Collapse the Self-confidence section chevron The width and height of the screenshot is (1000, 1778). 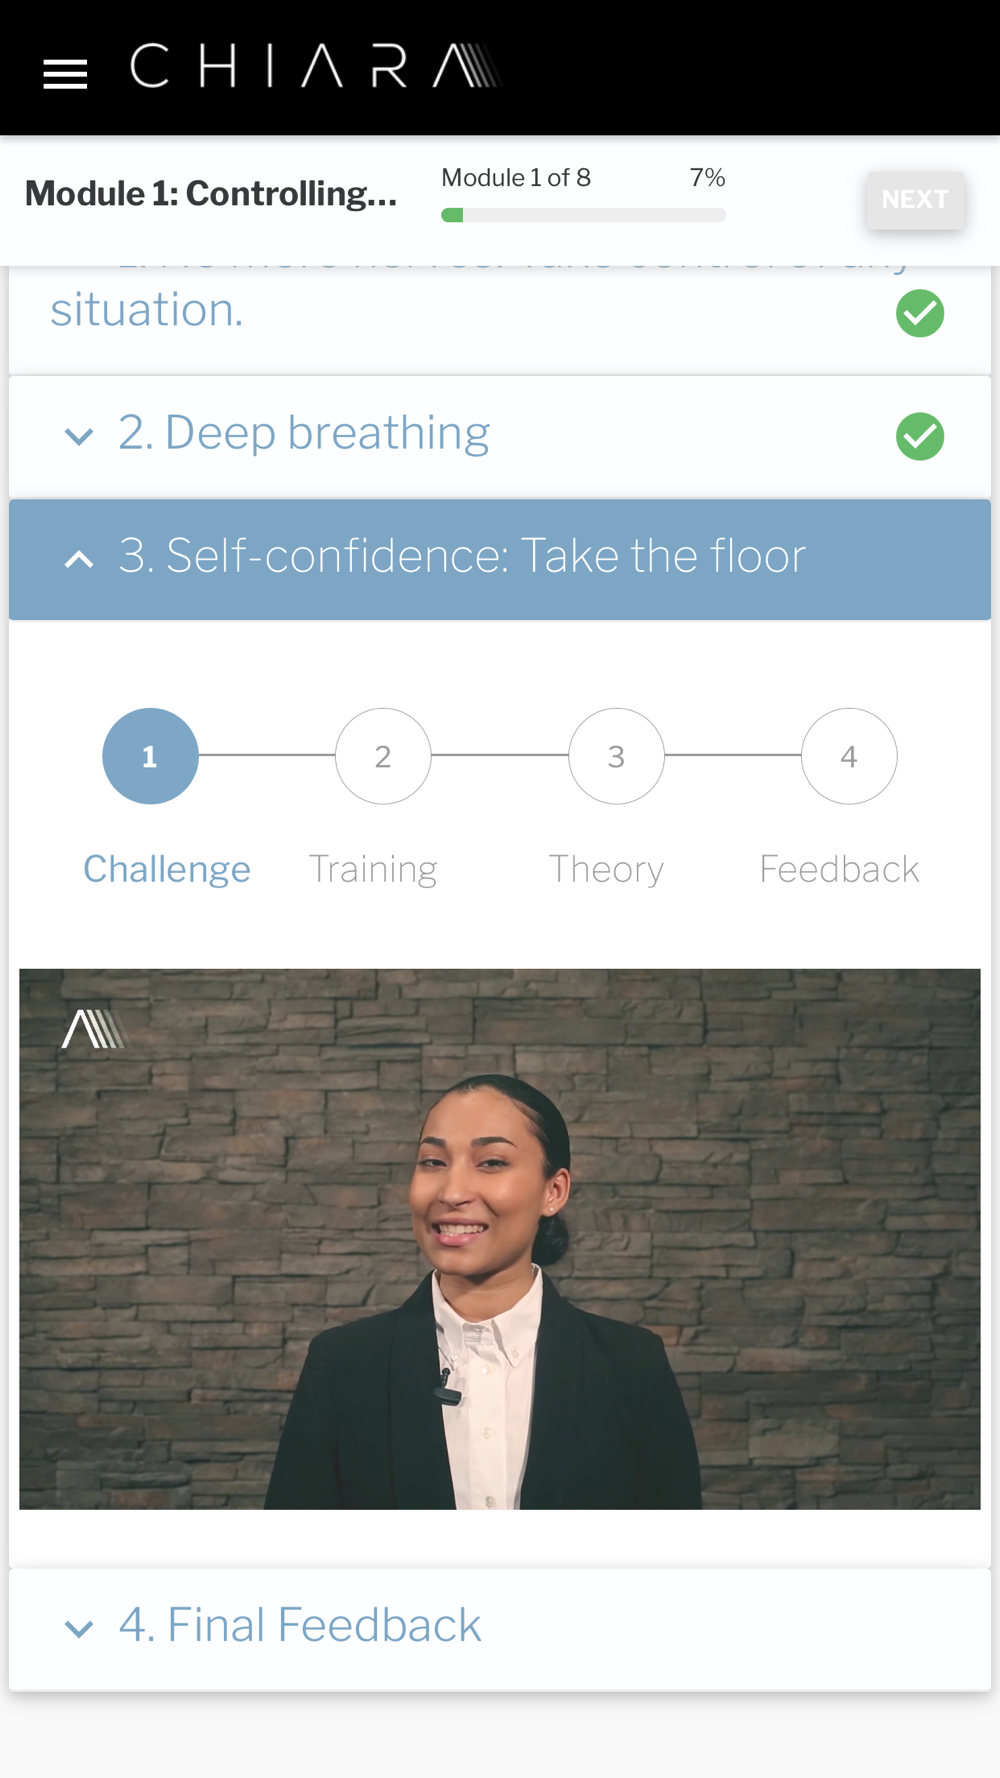click(x=79, y=559)
